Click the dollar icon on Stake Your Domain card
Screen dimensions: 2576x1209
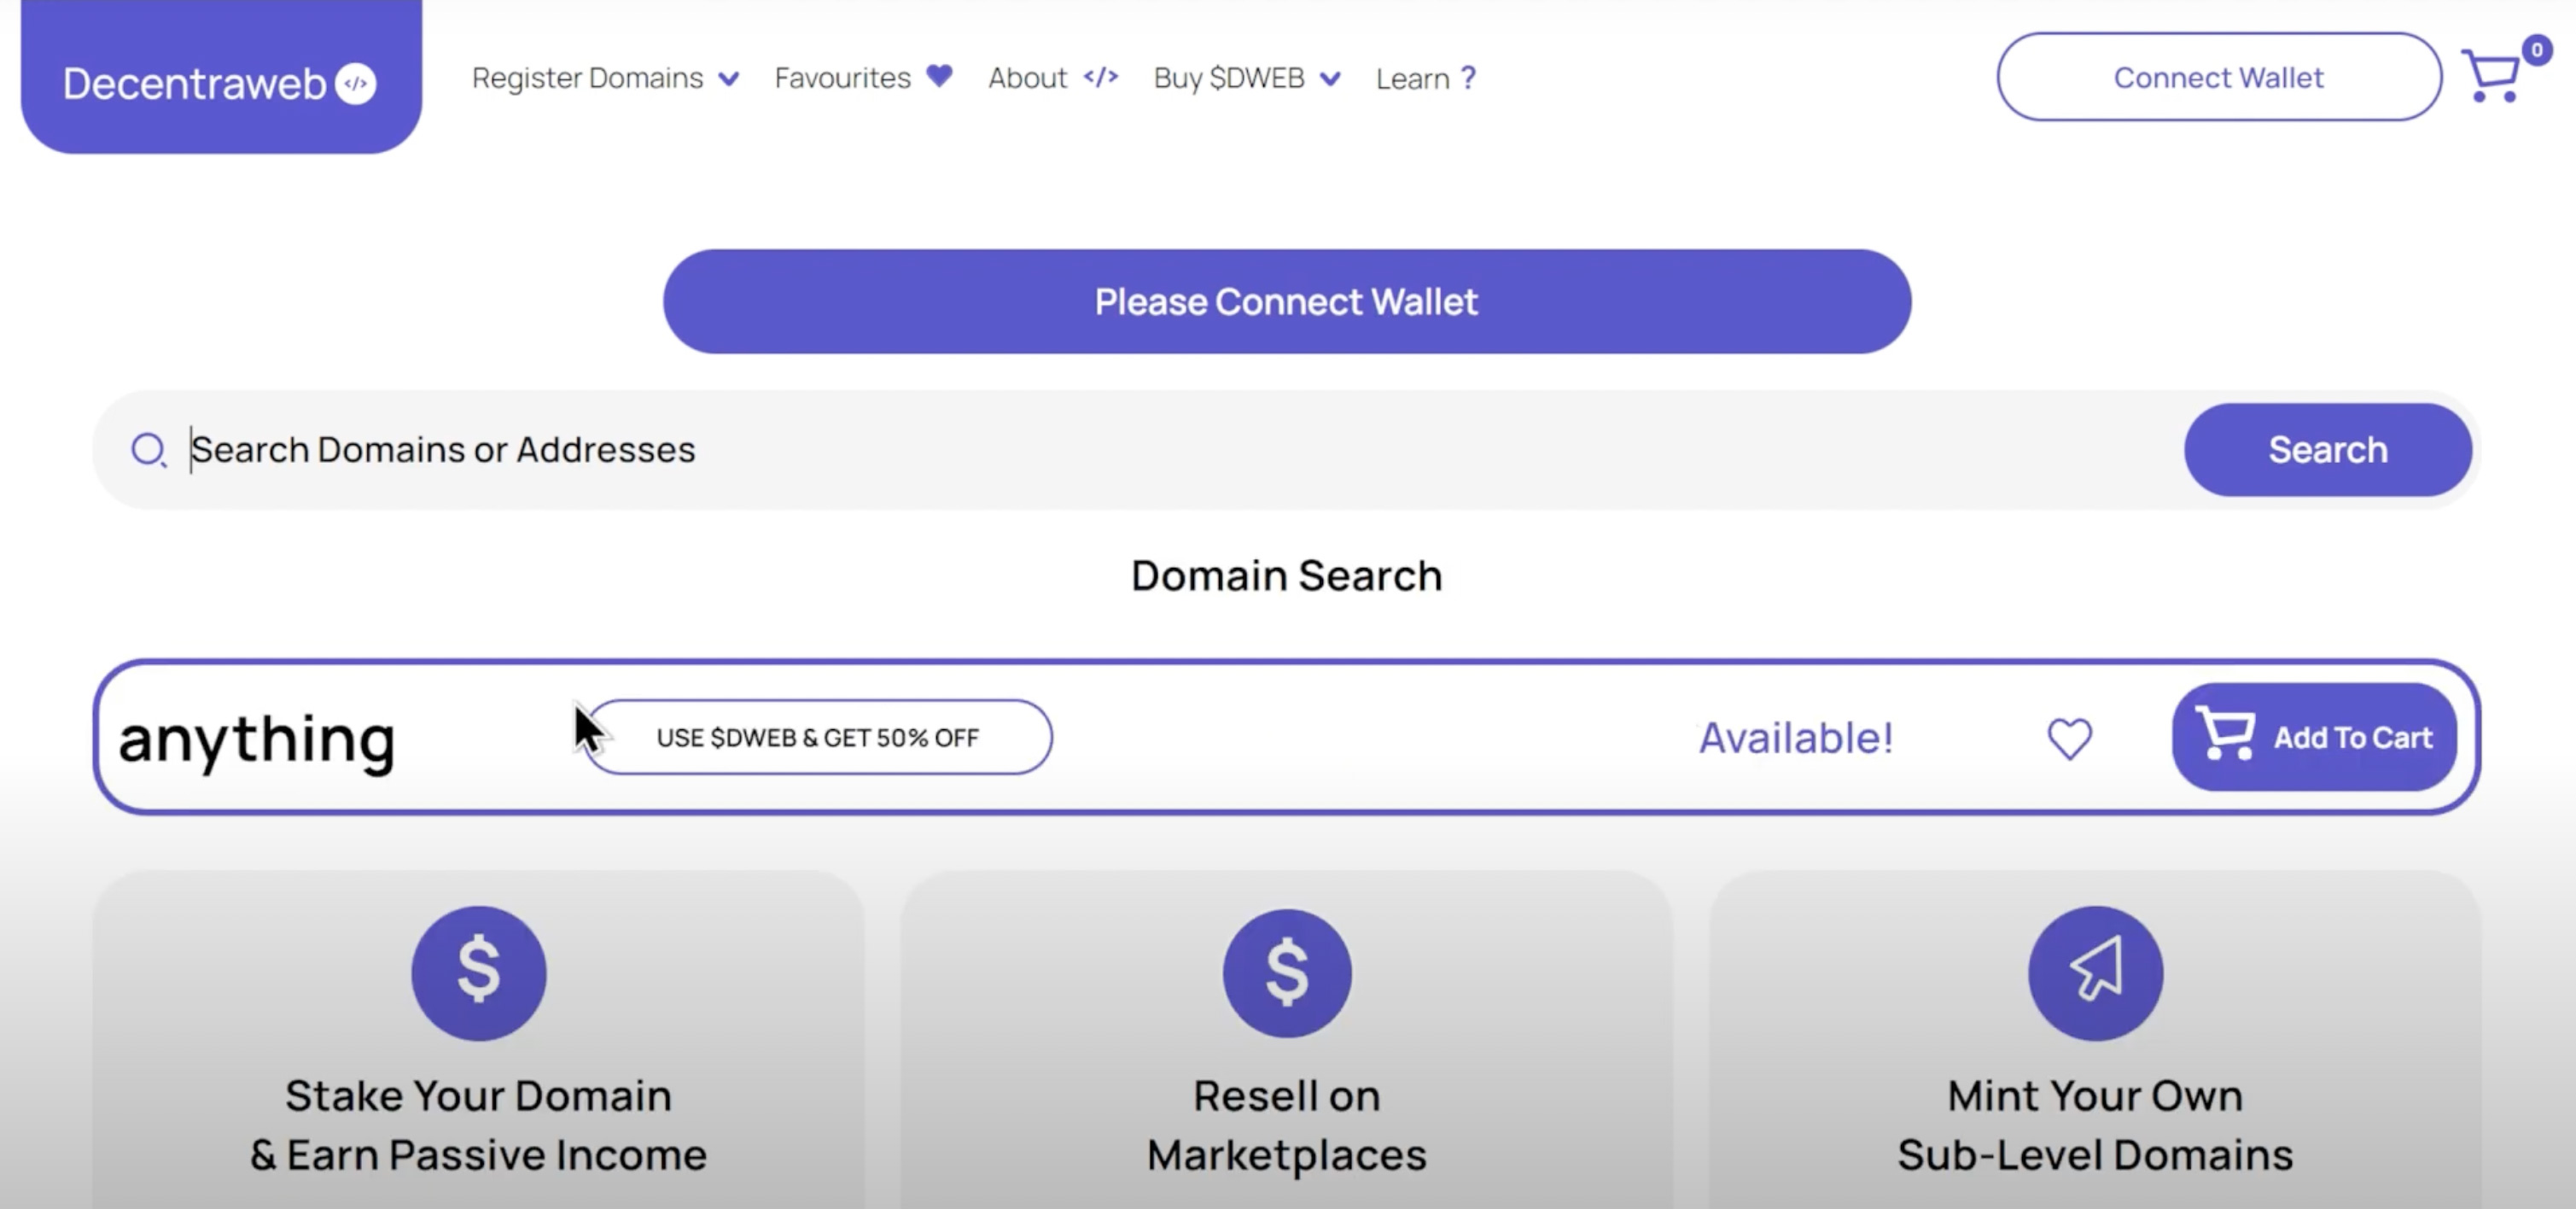tap(479, 972)
